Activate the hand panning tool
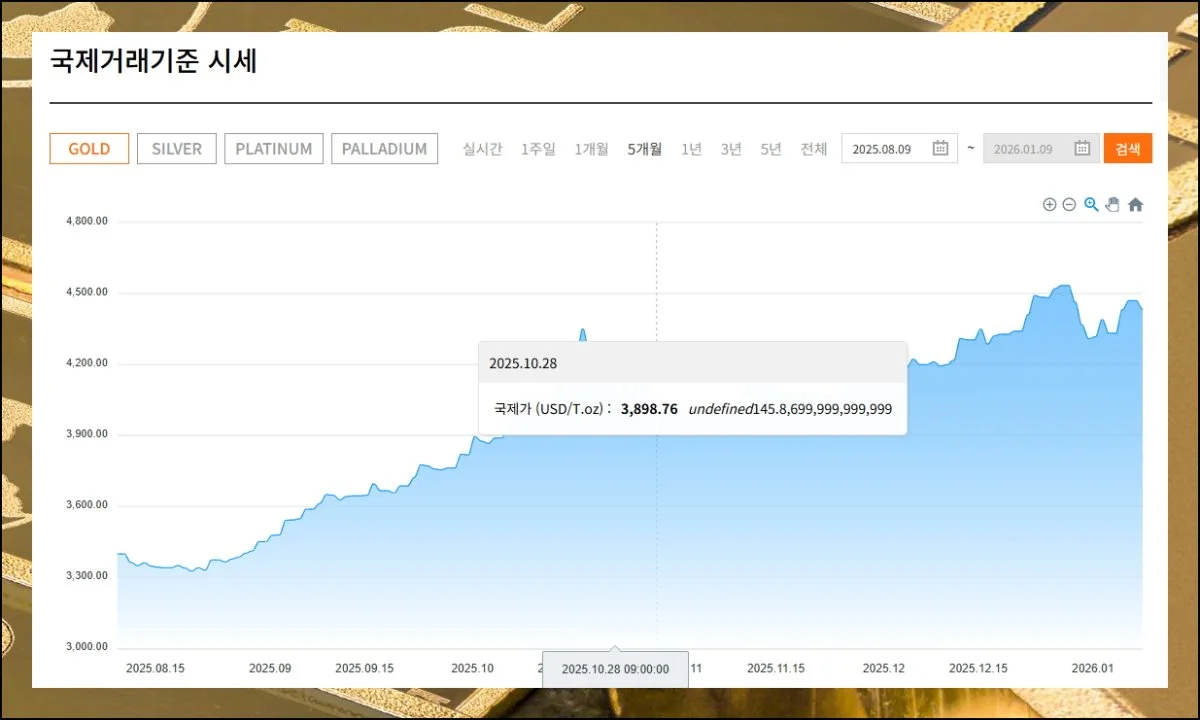The width and height of the screenshot is (1200, 720). pyautogui.click(x=1112, y=205)
